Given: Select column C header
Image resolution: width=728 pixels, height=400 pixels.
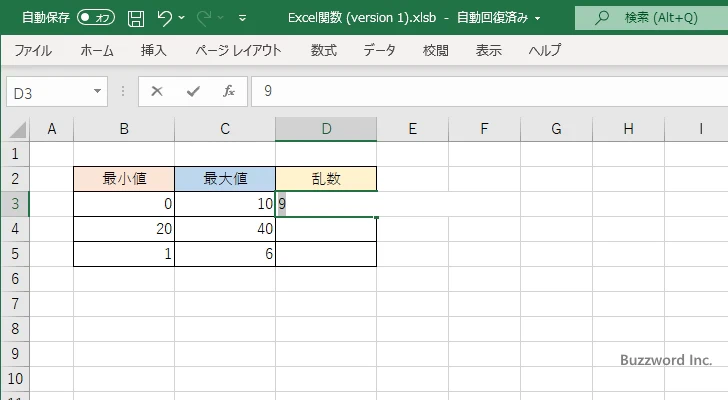Looking at the screenshot, I should 225,129.
